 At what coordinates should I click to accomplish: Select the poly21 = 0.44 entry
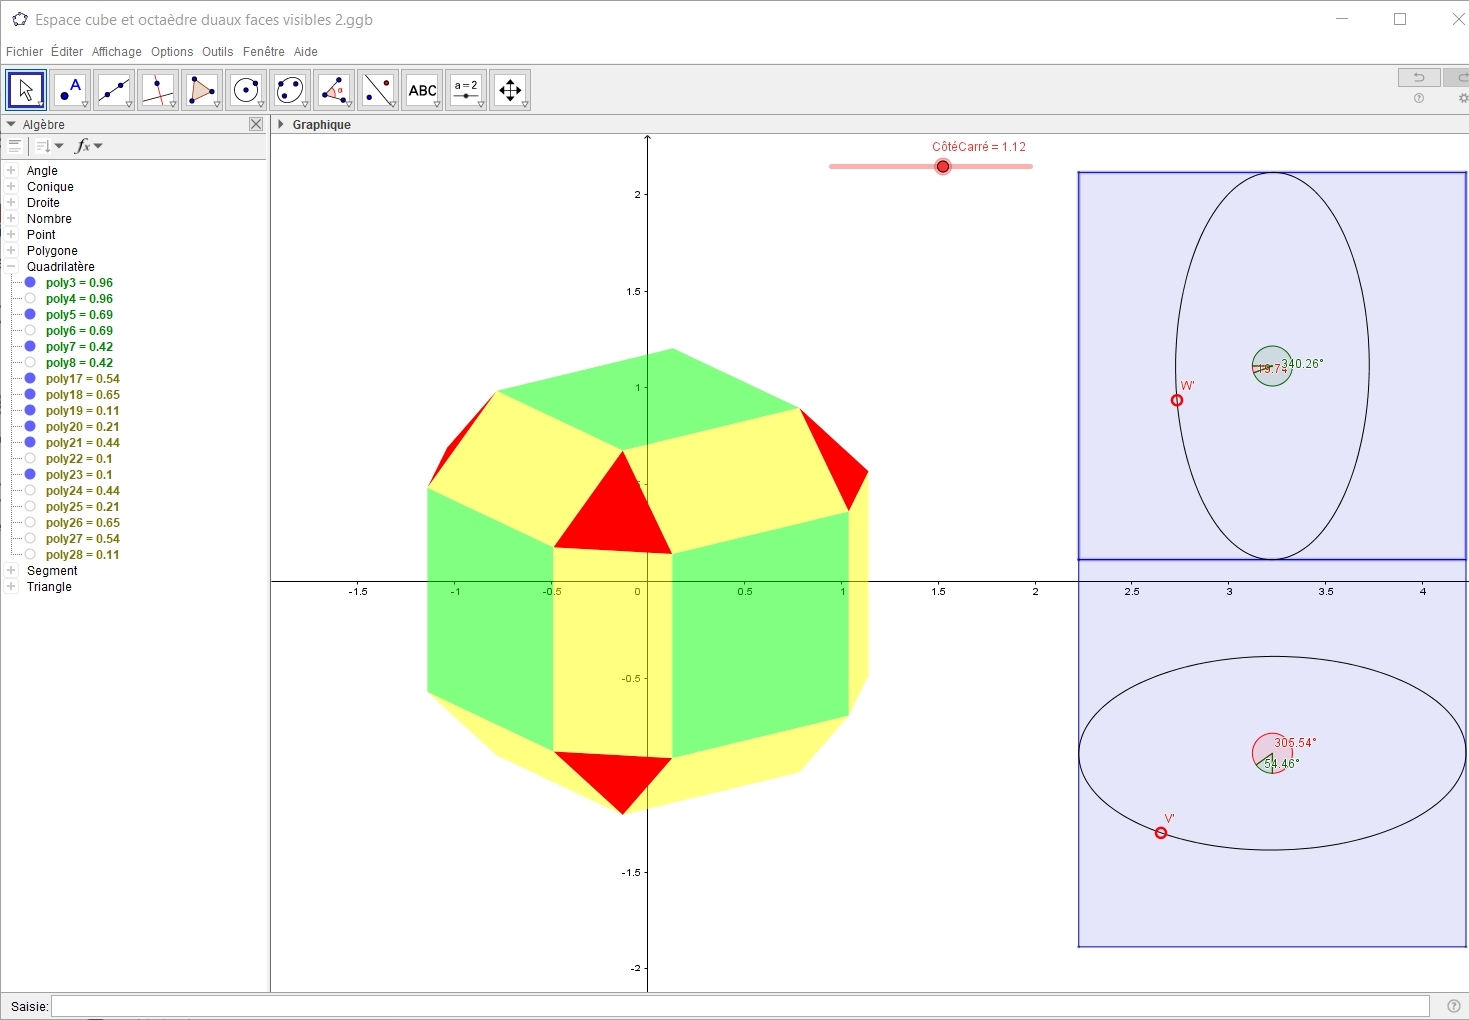pyautogui.click(x=83, y=443)
